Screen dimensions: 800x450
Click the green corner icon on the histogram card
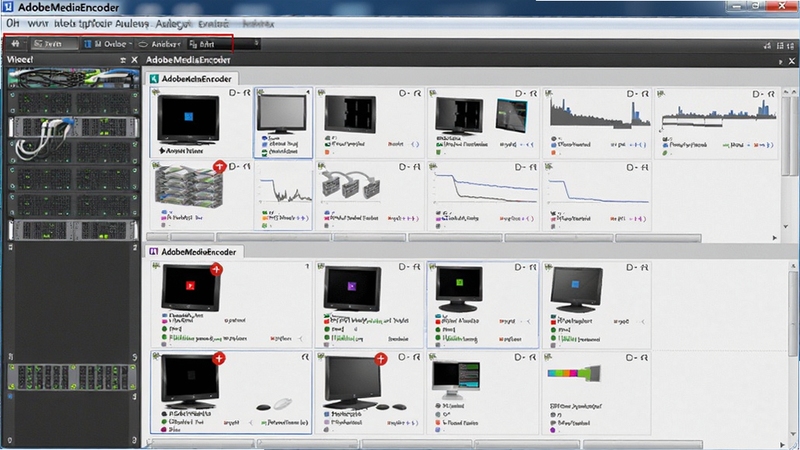pos(548,93)
